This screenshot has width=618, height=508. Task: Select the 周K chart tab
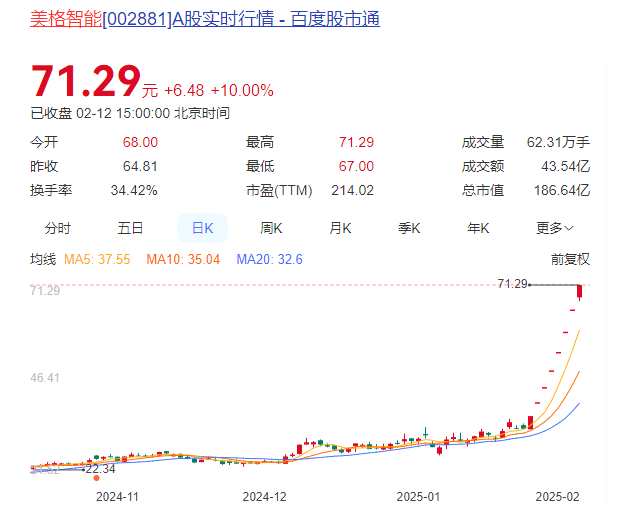click(271, 228)
